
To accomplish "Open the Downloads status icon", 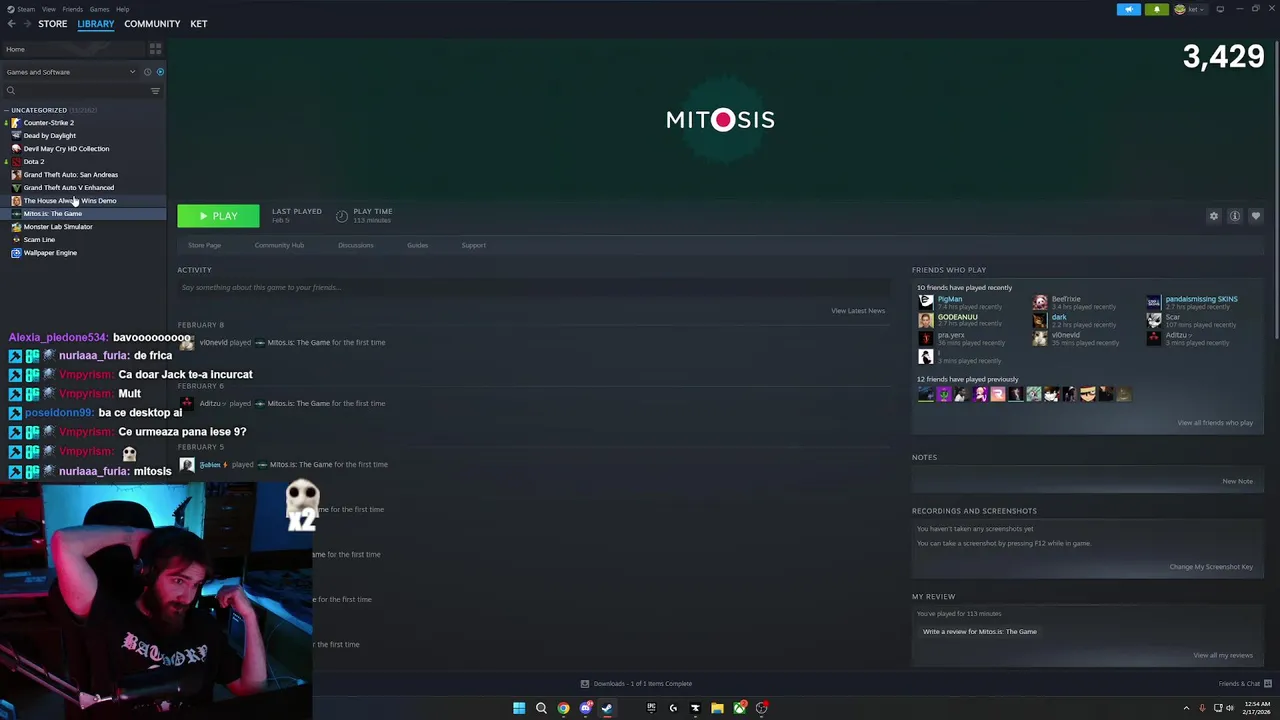I will pos(585,684).
